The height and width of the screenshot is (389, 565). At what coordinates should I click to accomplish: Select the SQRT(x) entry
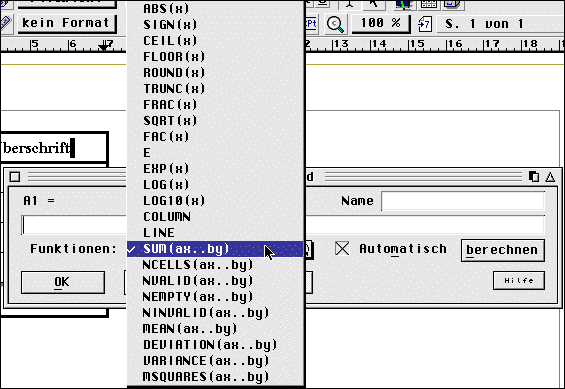click(216, 120)
